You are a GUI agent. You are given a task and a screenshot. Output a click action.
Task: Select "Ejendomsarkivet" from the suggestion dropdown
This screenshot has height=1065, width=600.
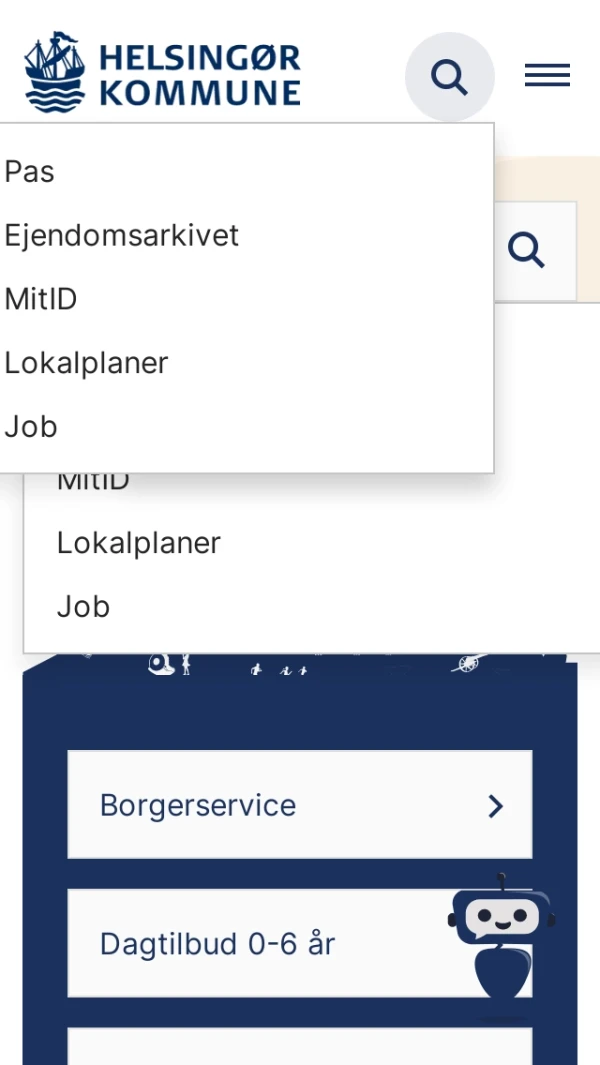tap(122, 235)
